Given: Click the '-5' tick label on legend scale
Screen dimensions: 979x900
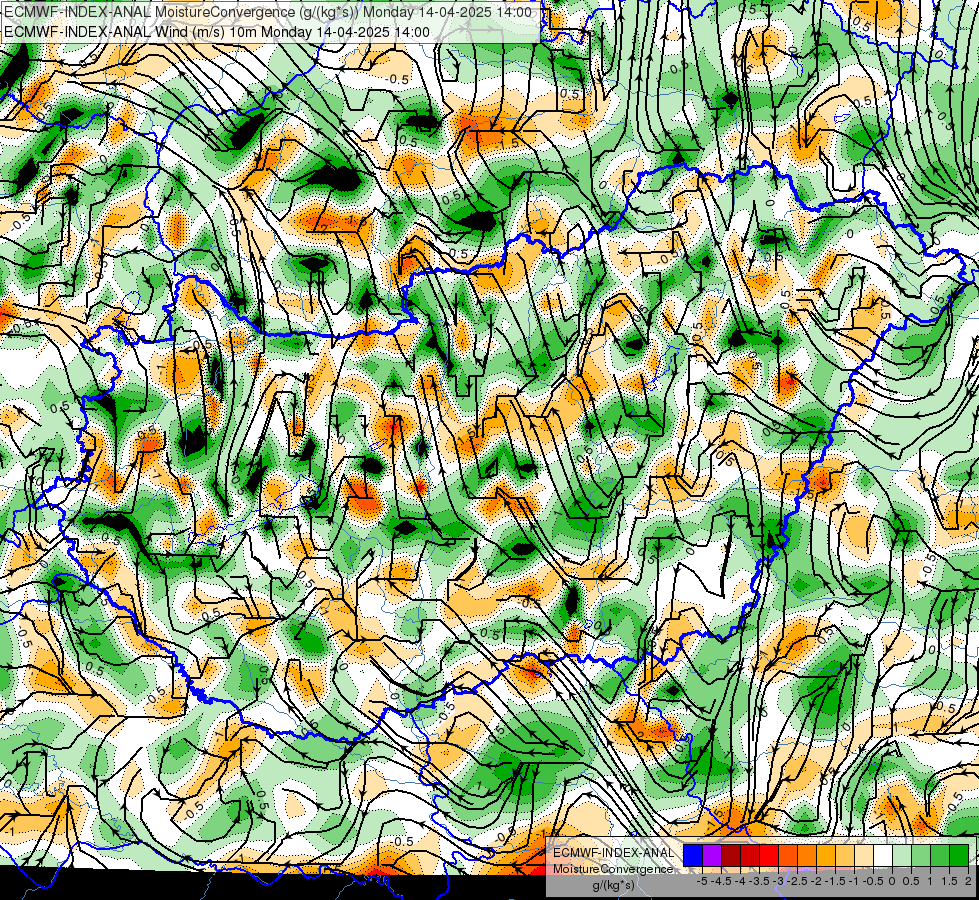Looking at the screenshot, I should (x=702, y=881).
